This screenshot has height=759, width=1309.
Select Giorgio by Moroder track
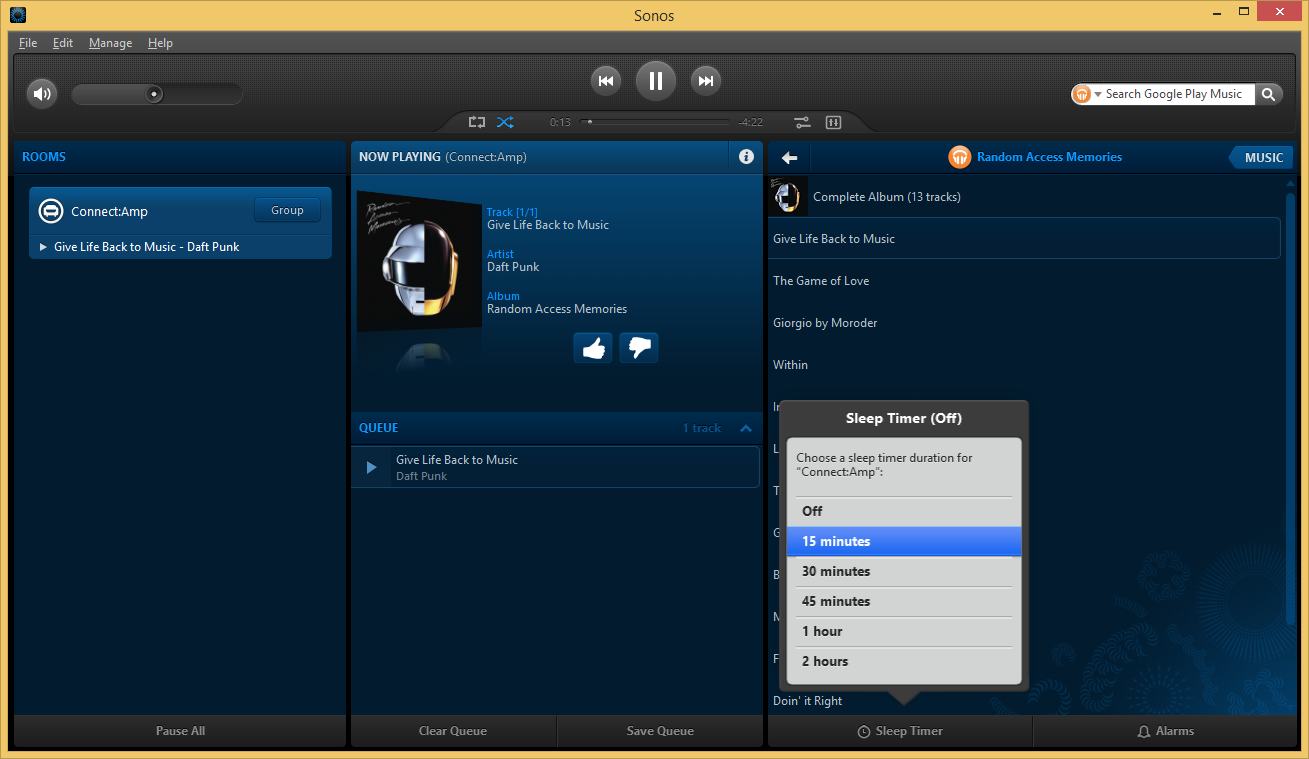tap(1025, 323)
